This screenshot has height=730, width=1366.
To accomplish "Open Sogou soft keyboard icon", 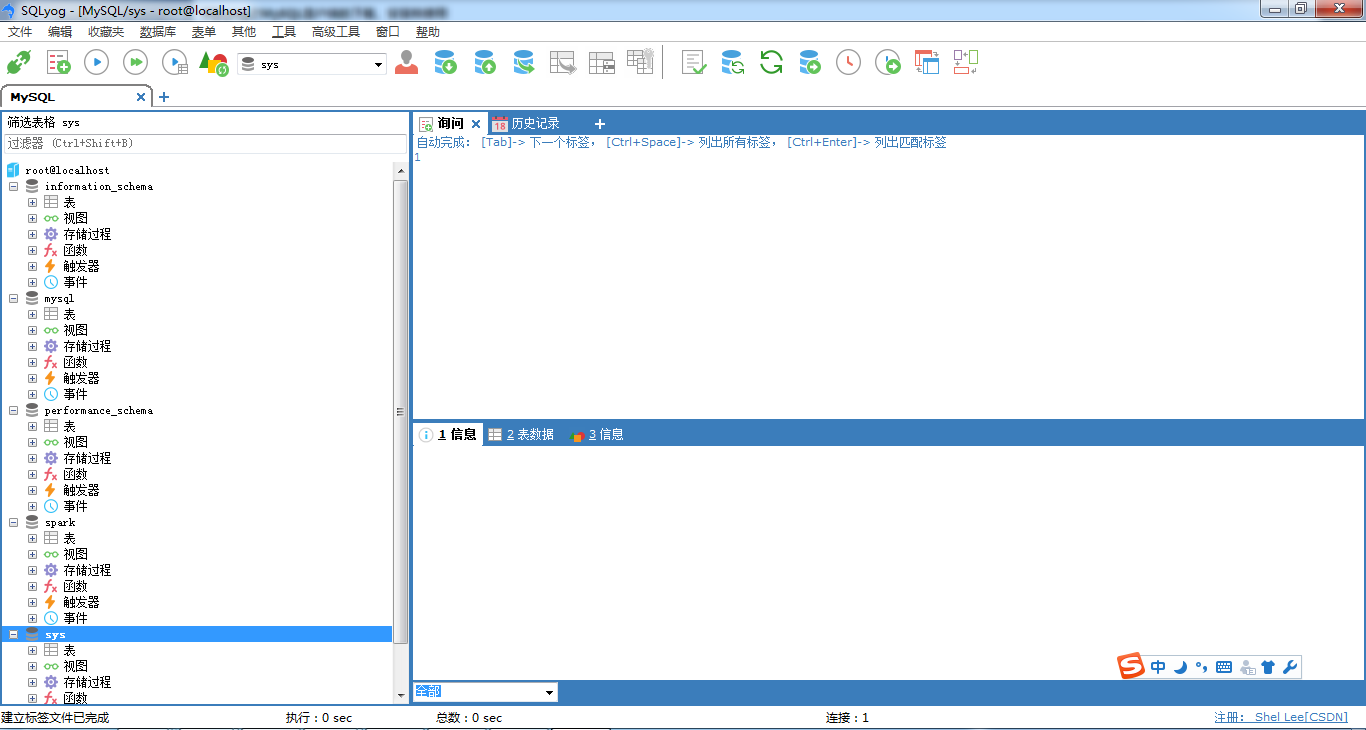I will click(1224, 667).
